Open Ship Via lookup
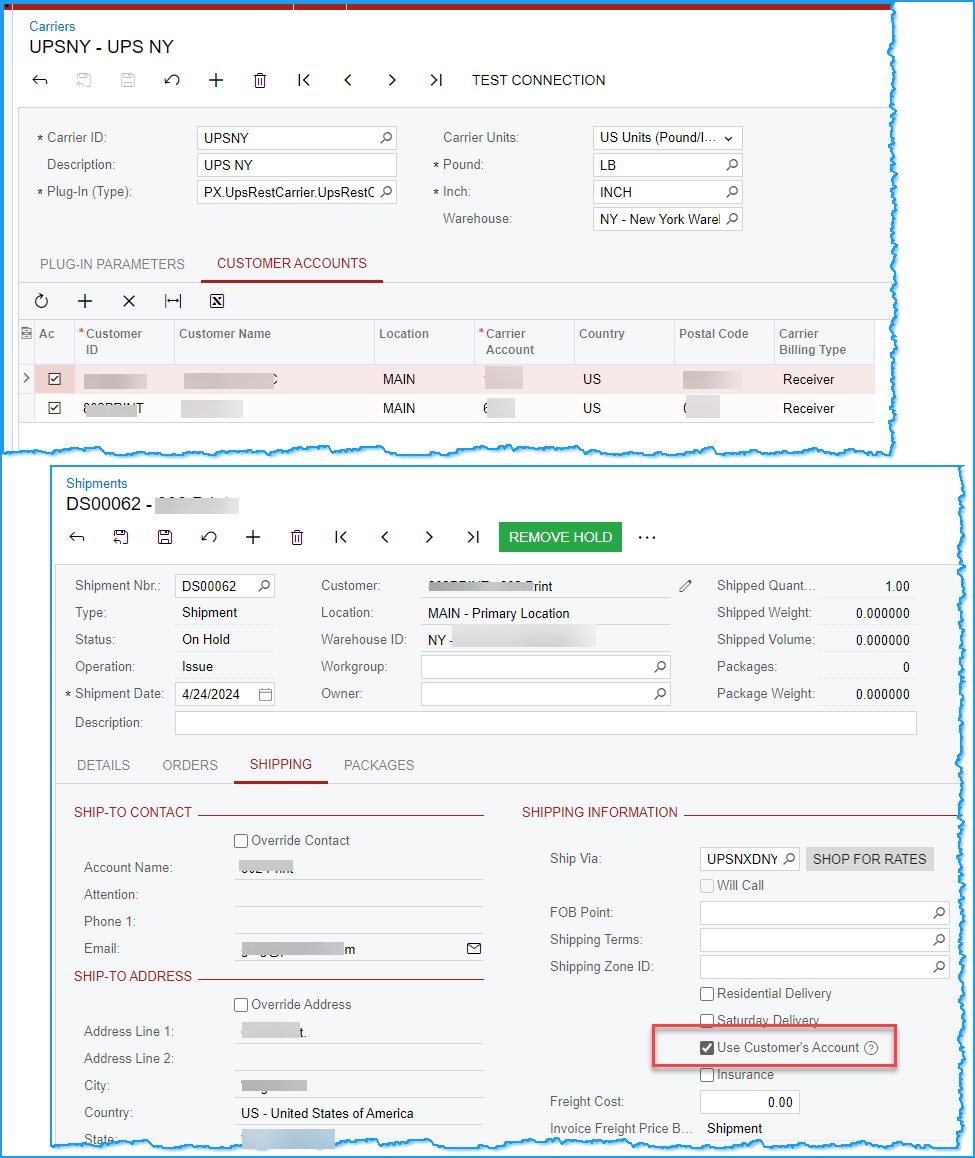Viewport: 975px width, 1158px height. coord(789,859)
